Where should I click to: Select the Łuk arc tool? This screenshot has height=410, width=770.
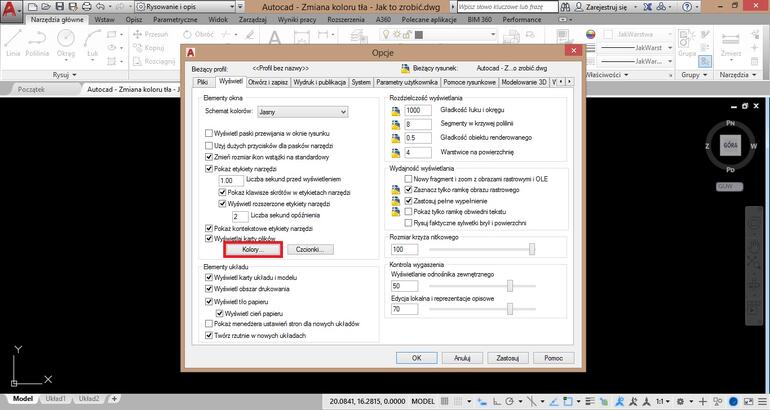coord(92,43)
